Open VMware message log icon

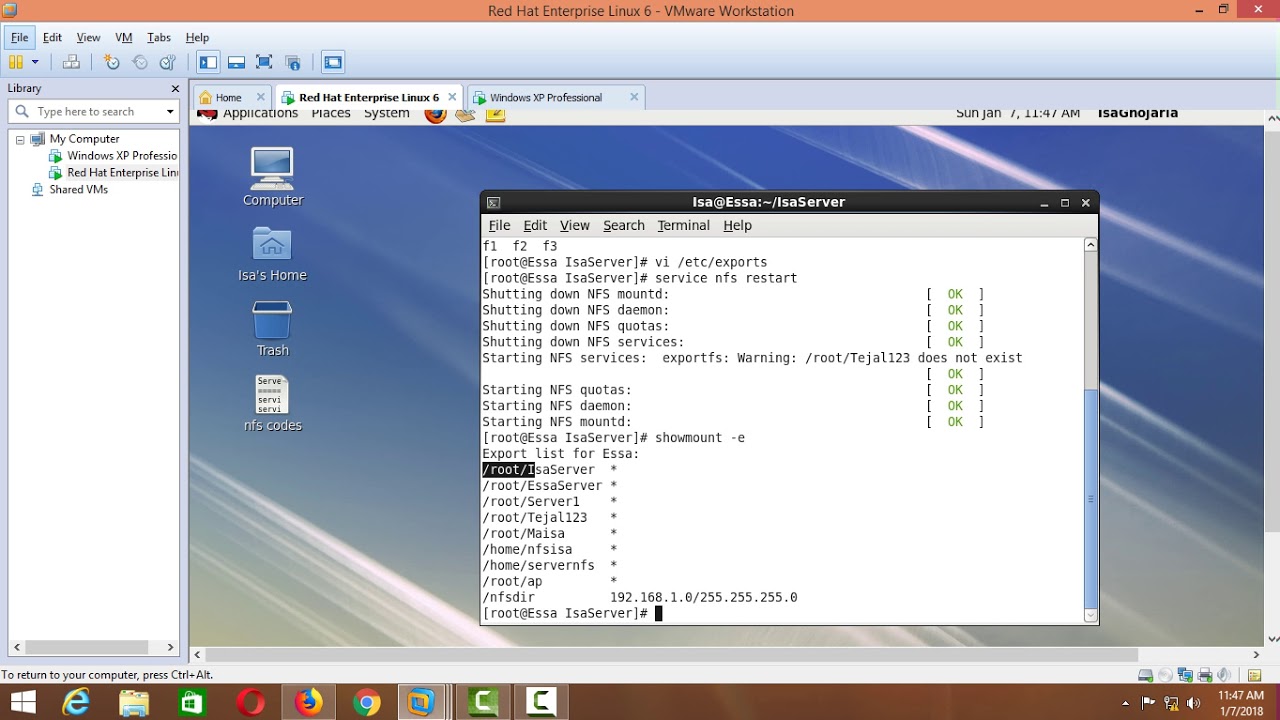point(1255,675)
